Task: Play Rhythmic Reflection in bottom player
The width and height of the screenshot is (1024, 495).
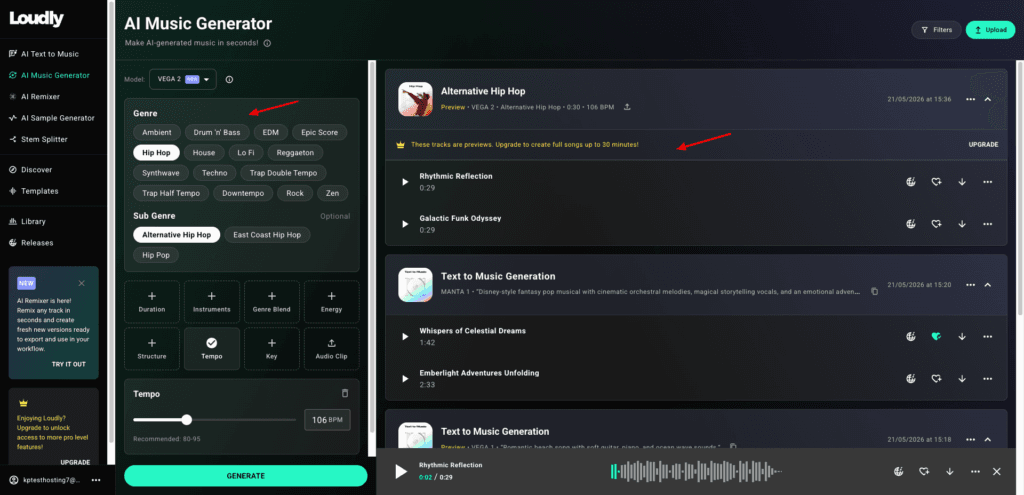Action: click(x=401, y=471)
